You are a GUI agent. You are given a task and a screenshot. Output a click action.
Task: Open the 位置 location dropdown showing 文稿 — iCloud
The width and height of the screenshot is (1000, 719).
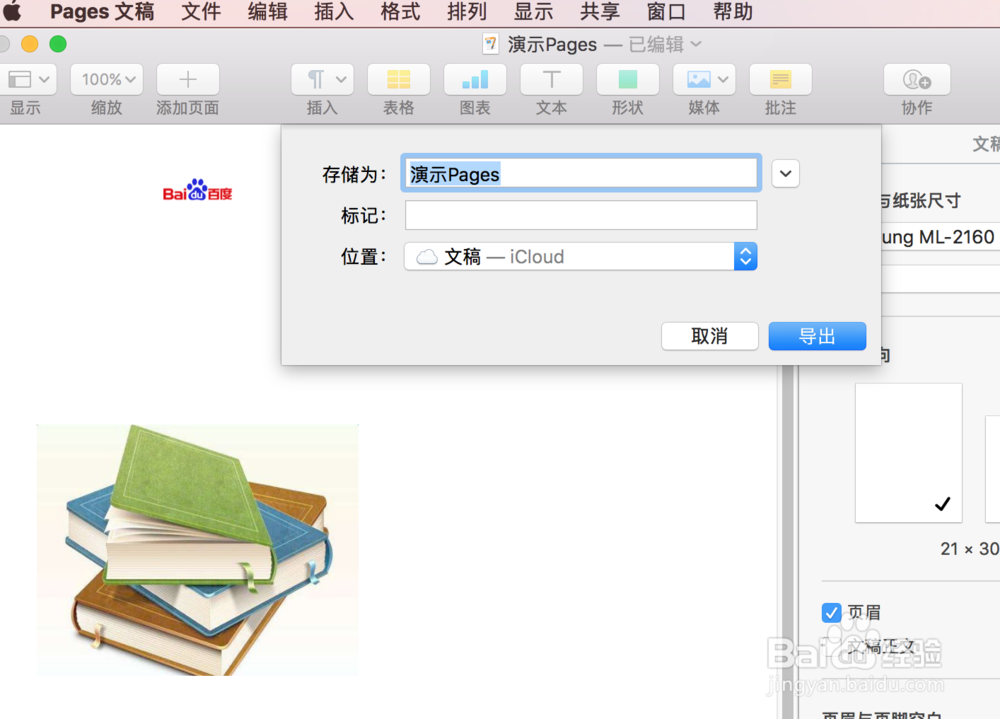coord(580,256)
